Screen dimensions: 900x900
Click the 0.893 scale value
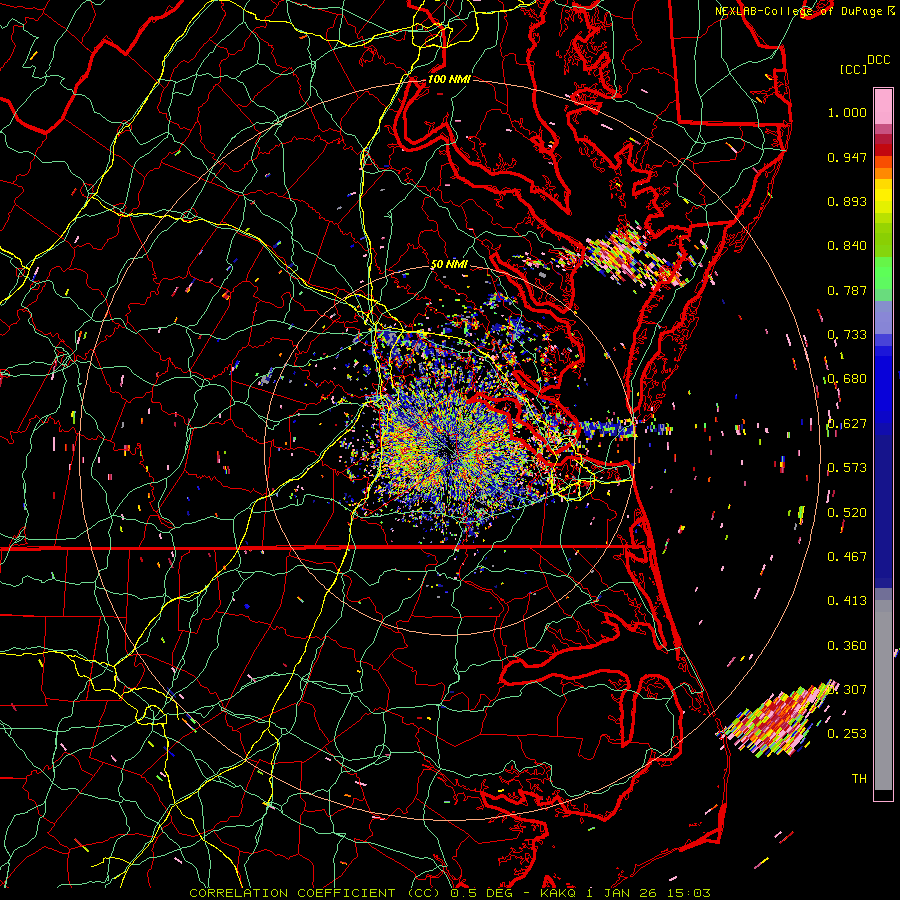tap(847, 201)
